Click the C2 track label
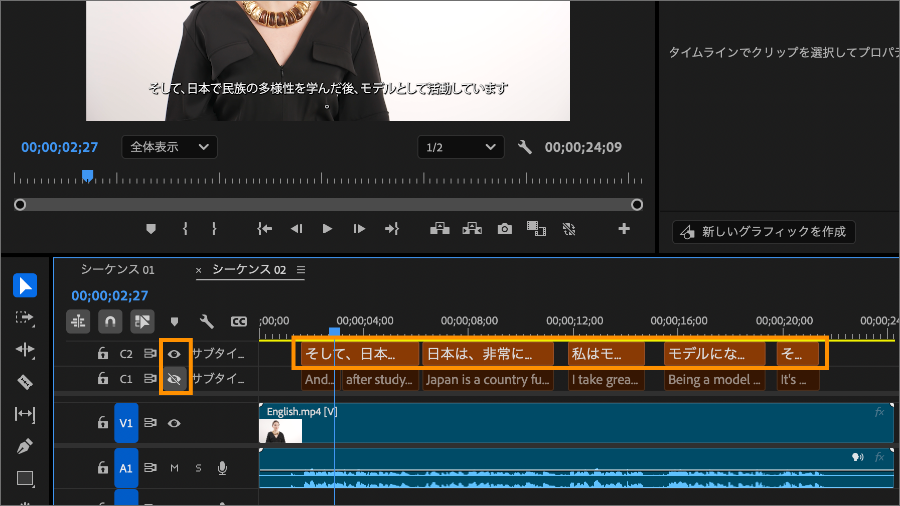 pyautogui.click(x=126, y=354)
